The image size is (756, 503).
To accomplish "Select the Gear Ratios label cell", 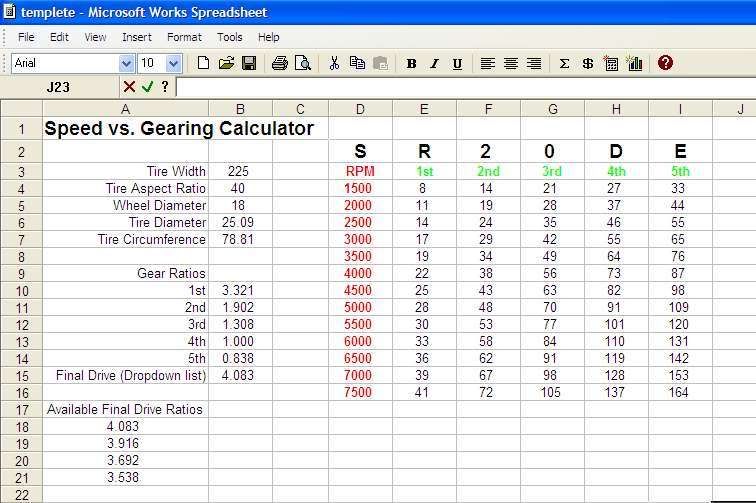I will [125, 273].
